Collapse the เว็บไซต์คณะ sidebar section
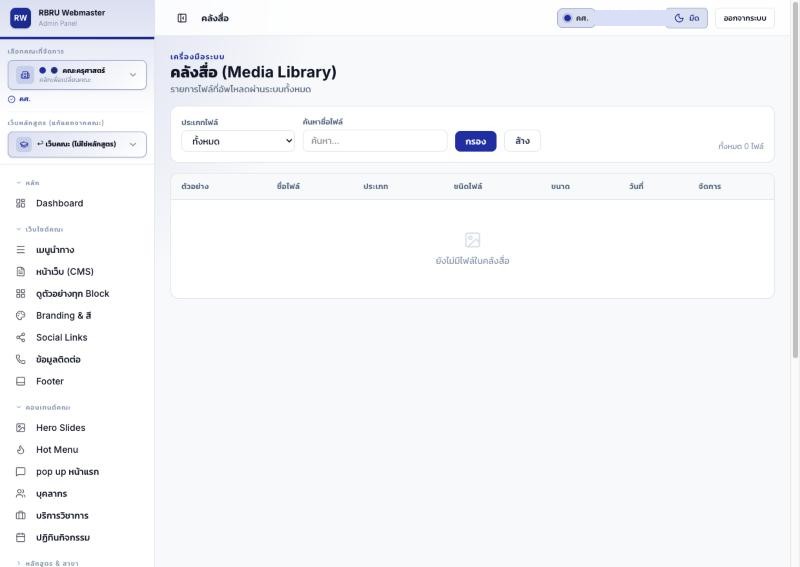The width and height of the screenshot is (800, 567). [x=39, y=229]
